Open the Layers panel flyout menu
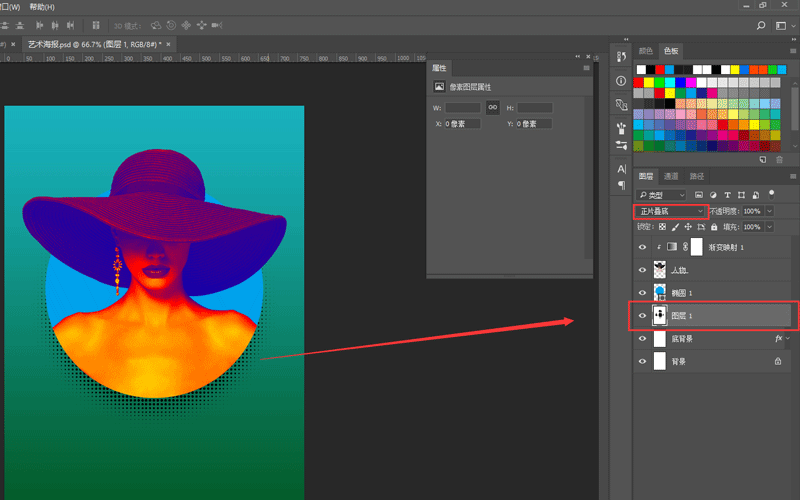 793,177
